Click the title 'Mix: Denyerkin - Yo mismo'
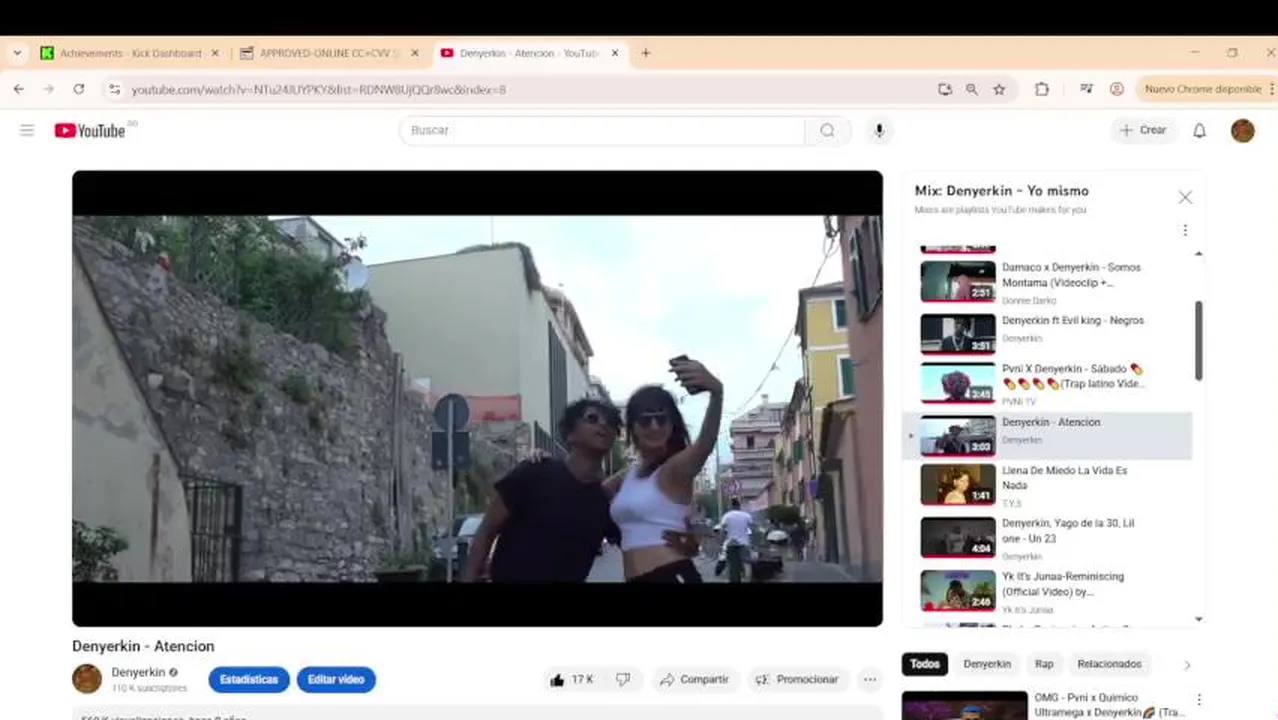The image size is (1278, 720). pyautogui.click(x=1001, y=191)
